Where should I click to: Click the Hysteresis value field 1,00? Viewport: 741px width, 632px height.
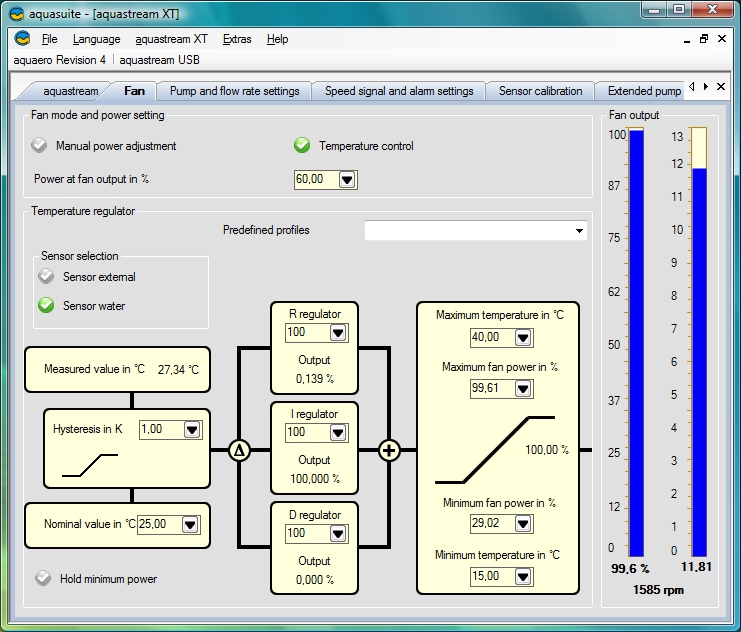[162, 430]
